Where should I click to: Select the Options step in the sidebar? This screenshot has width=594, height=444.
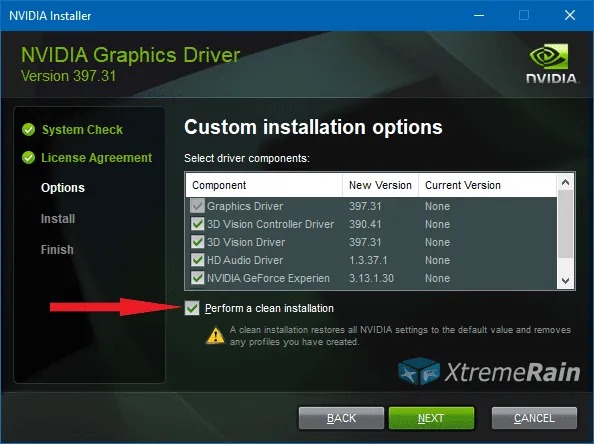[x=63, y=188]
